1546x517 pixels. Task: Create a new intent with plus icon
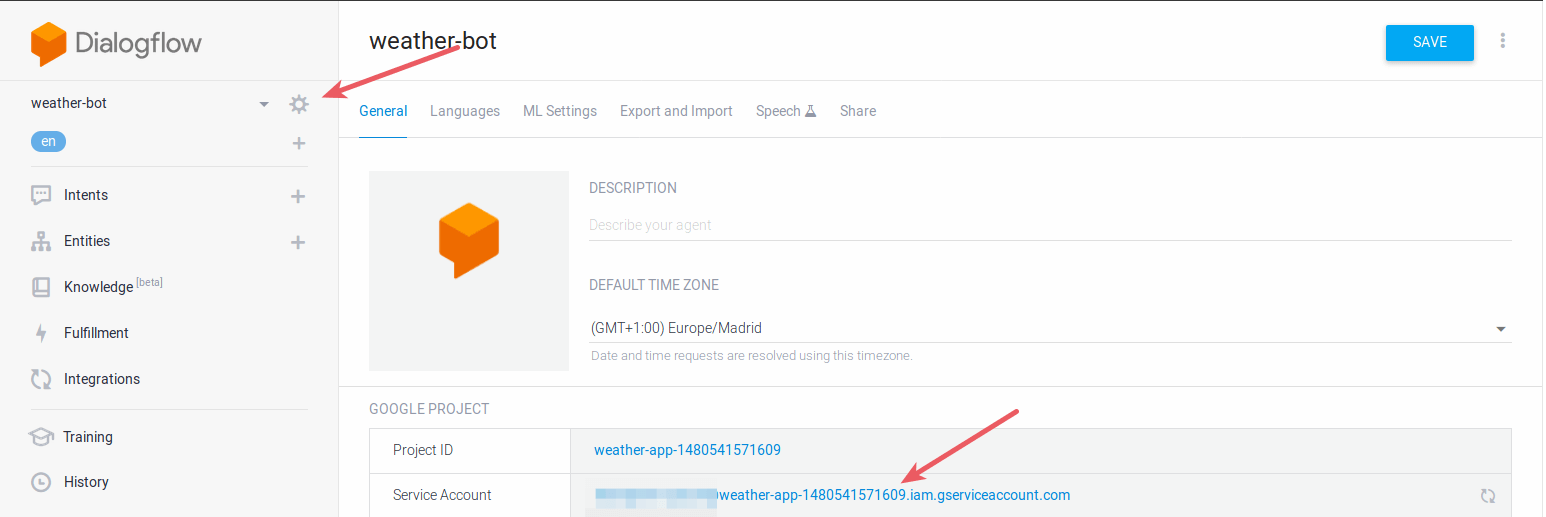297,196
